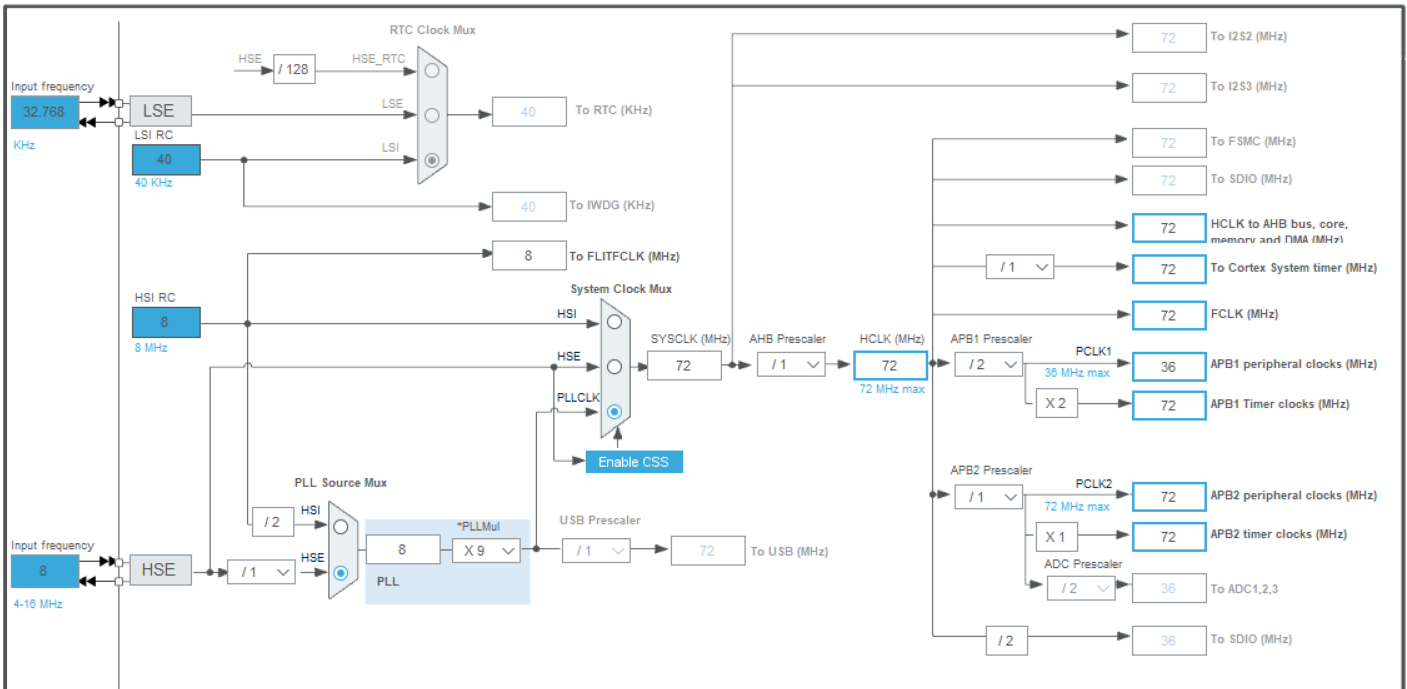
Task: Click the Enable CSS button
Action: coord(633,461)
